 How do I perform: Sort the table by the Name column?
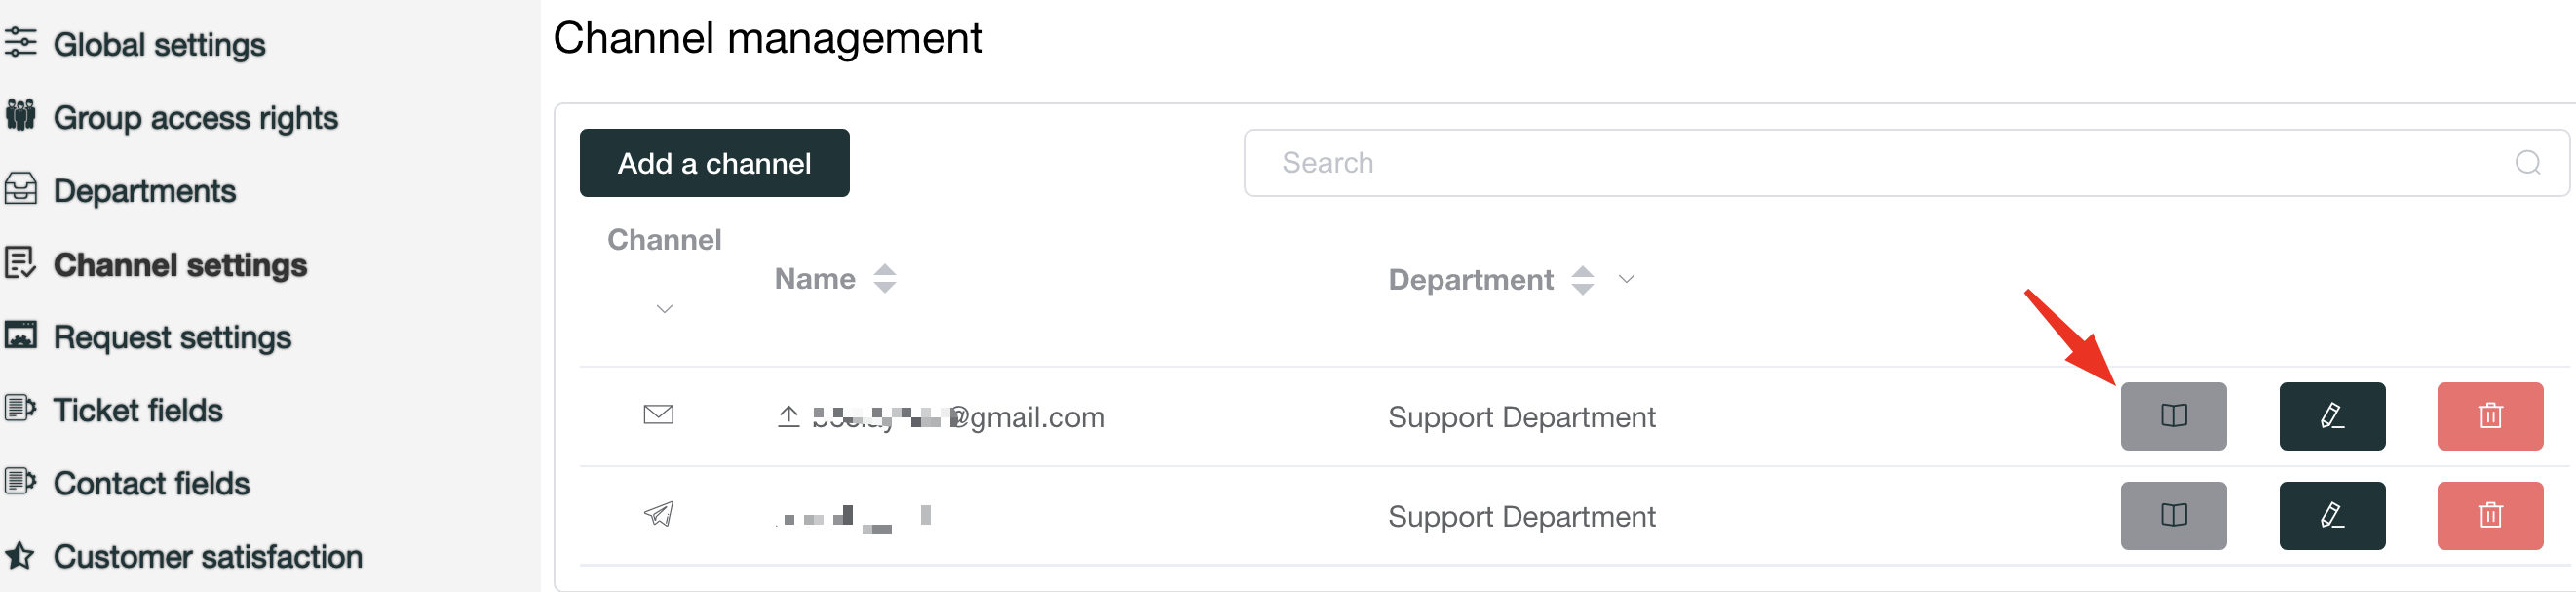(884, 278)
